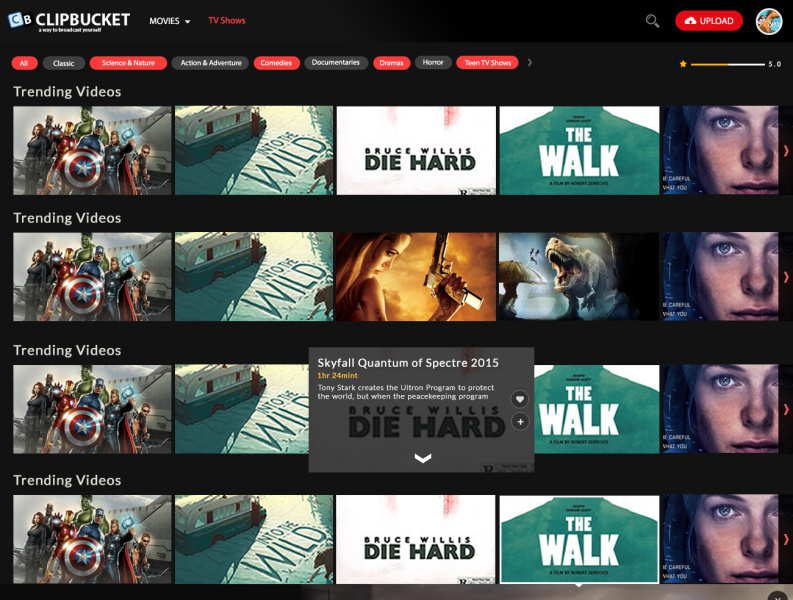Close the bottom panel with X icon
This screenshot has width=793, height=600.
(x=776, y=595)
